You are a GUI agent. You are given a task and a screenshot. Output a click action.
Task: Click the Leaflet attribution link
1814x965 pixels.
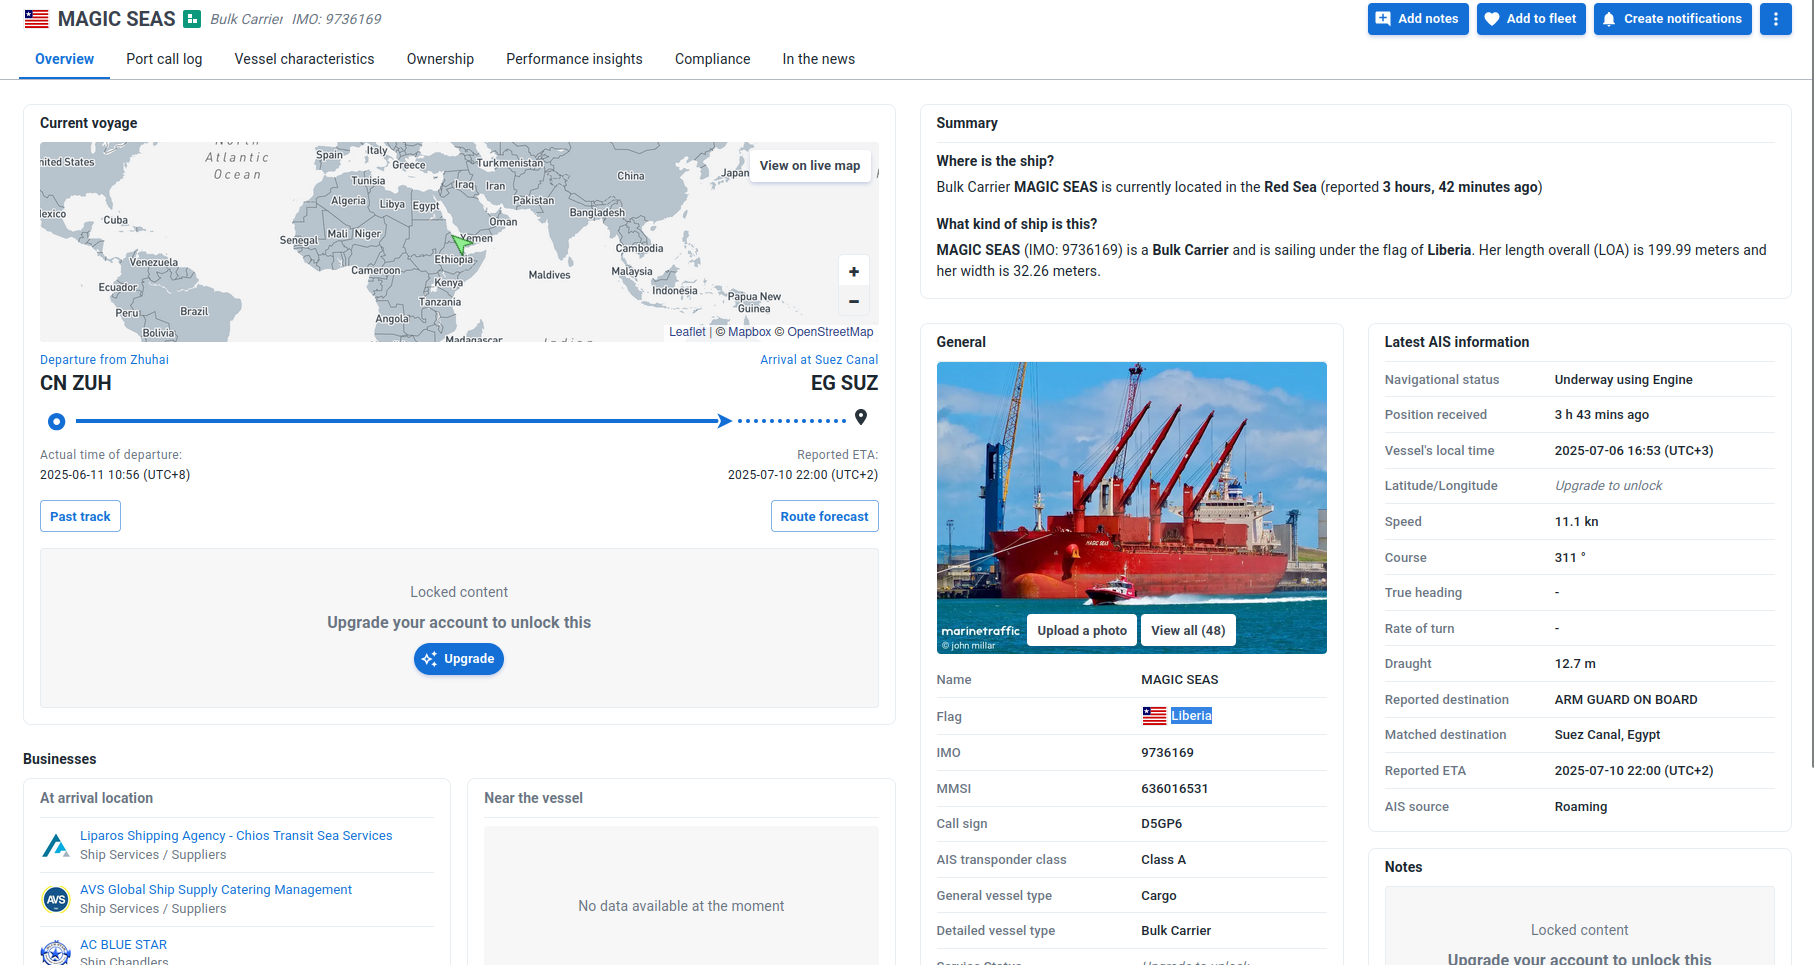pyautogui.click(x=687, y=332)
